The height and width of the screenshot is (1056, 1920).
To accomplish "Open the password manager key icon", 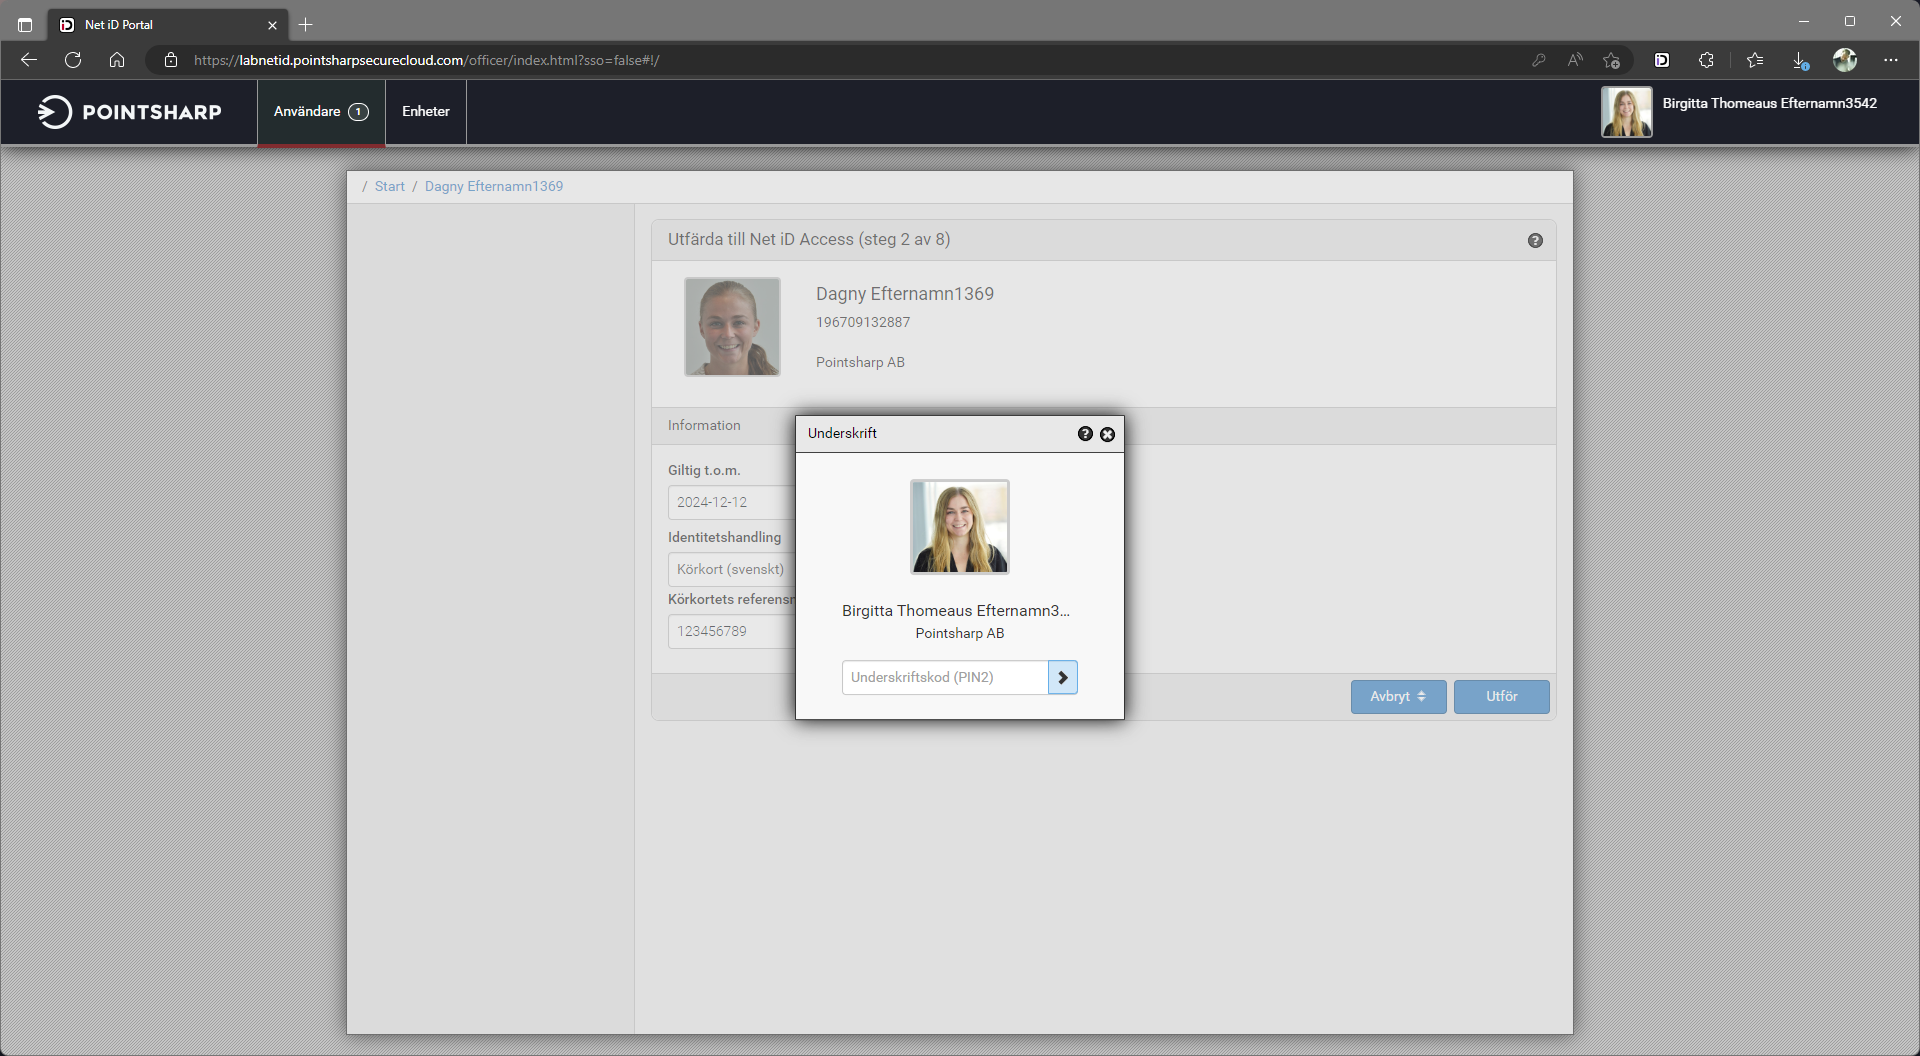I will coord(1539,60).
